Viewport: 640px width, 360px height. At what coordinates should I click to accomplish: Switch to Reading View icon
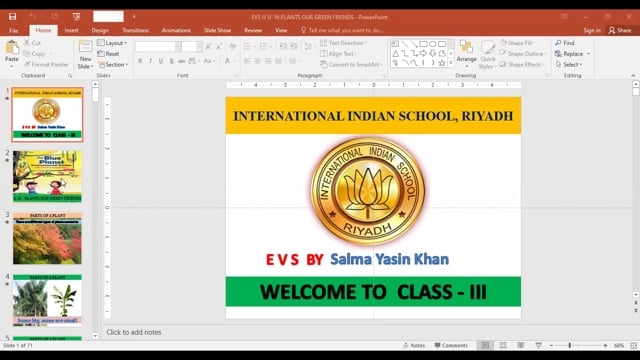520,345
